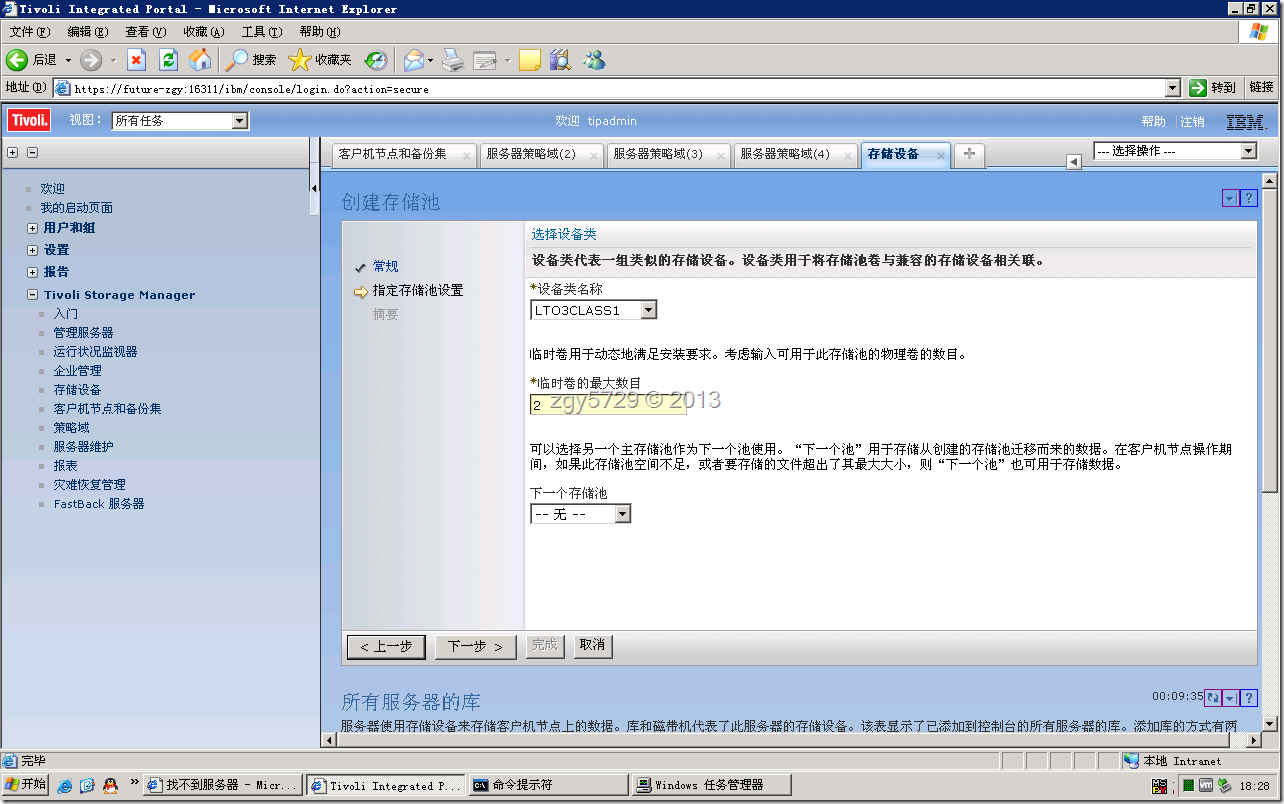Open Favorites (收藏夹) star button
The width and height of the screenshot is (1284, 804).
pyautogui.click(x=320, y=60)
